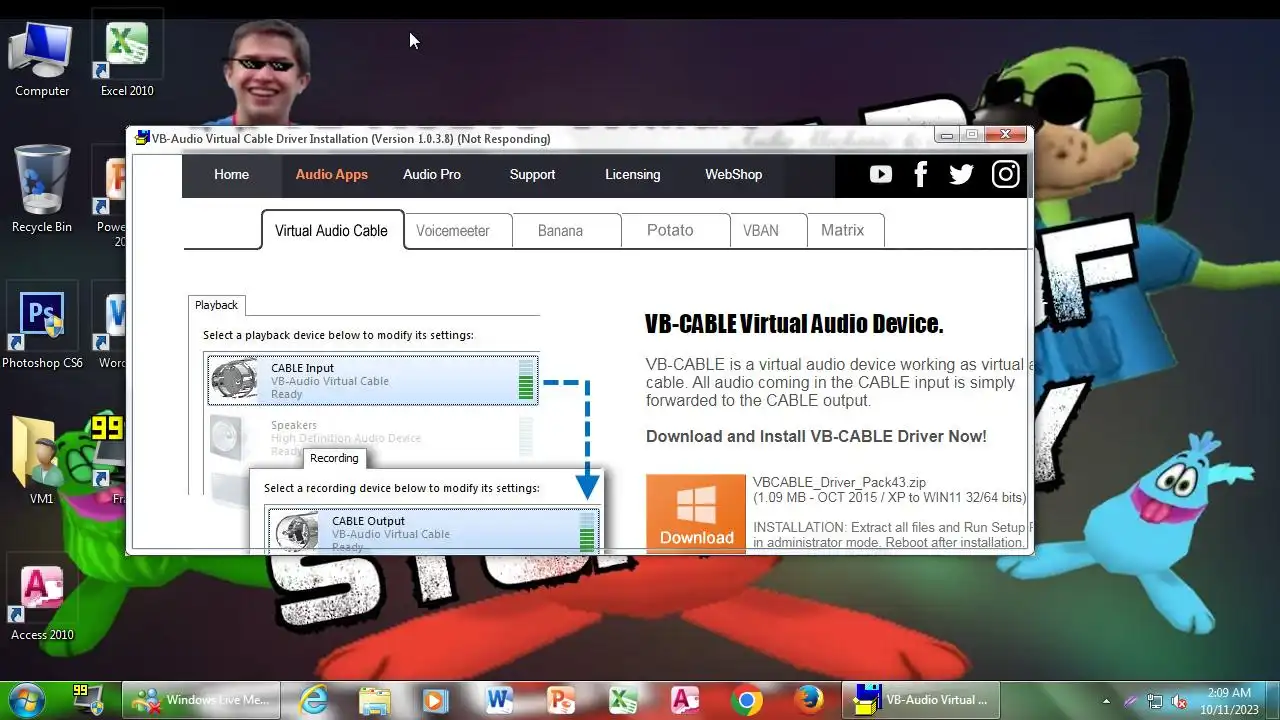Open the Instagram icon in the header
Screen dimensions: 1280x720
[x=1005, y=174]
